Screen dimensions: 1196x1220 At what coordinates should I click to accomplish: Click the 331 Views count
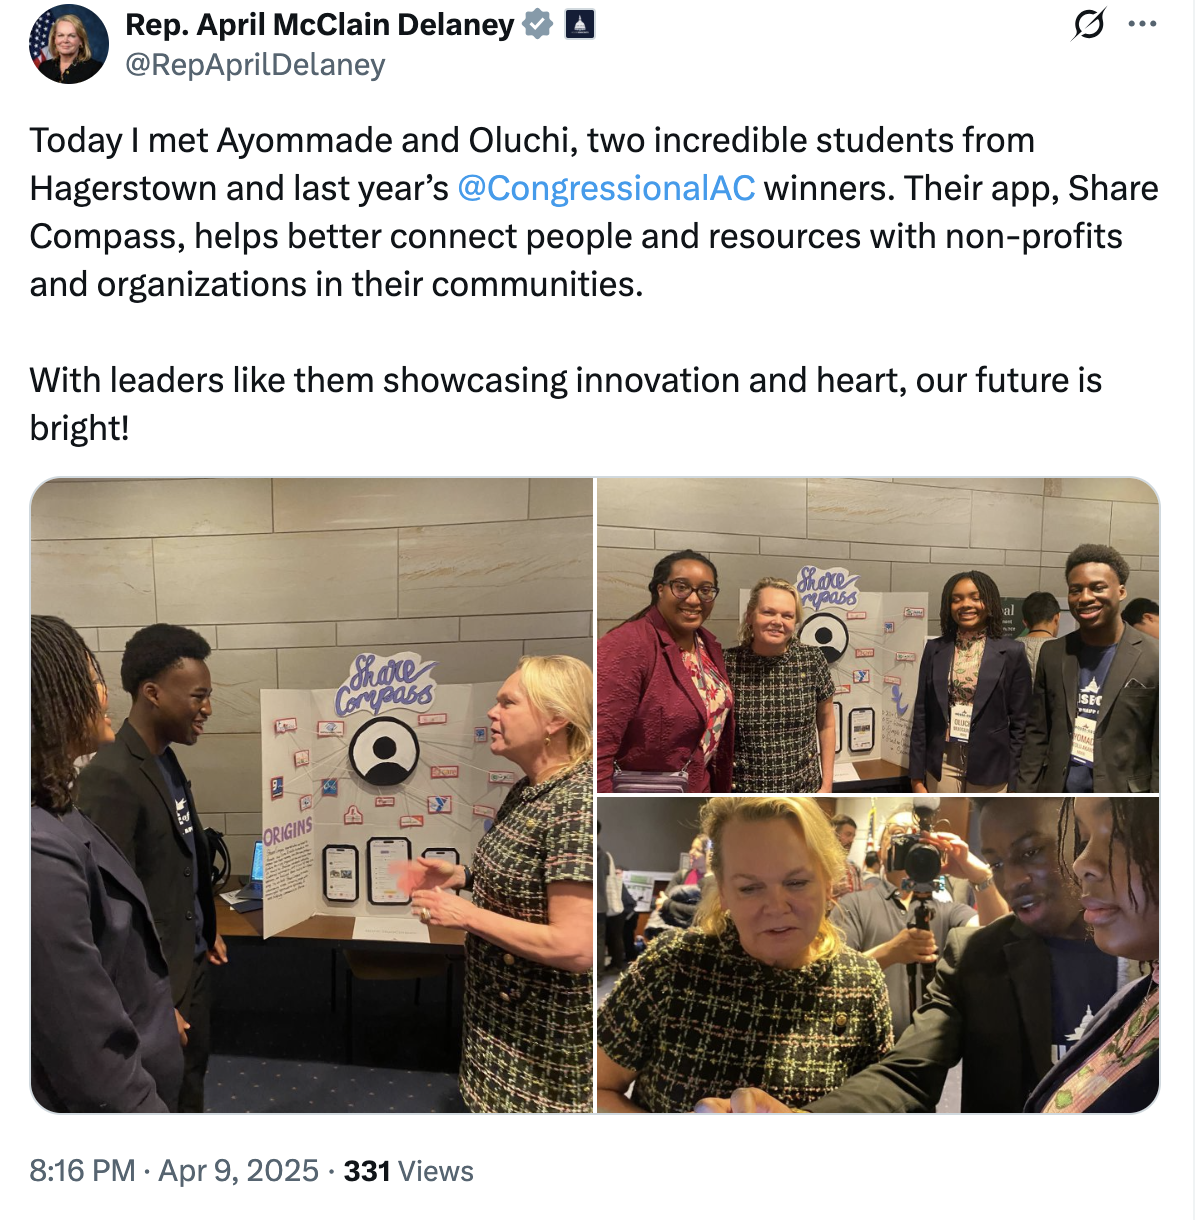tap(408, 1171)
